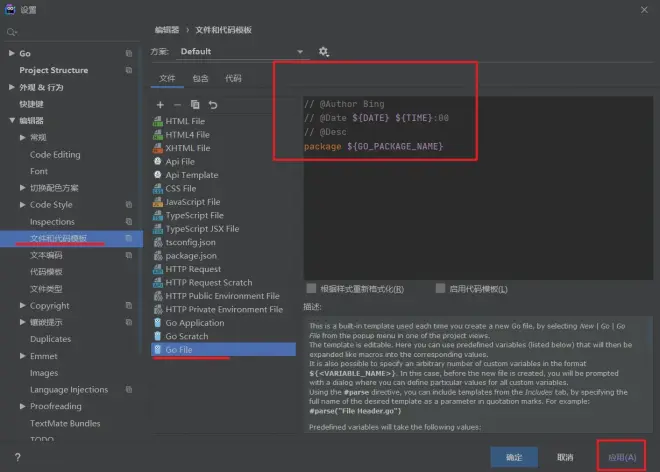The width and height of the screenshot is (660, 472).
Task: Open the 代码模板 settings page
Action: [46, 272]
